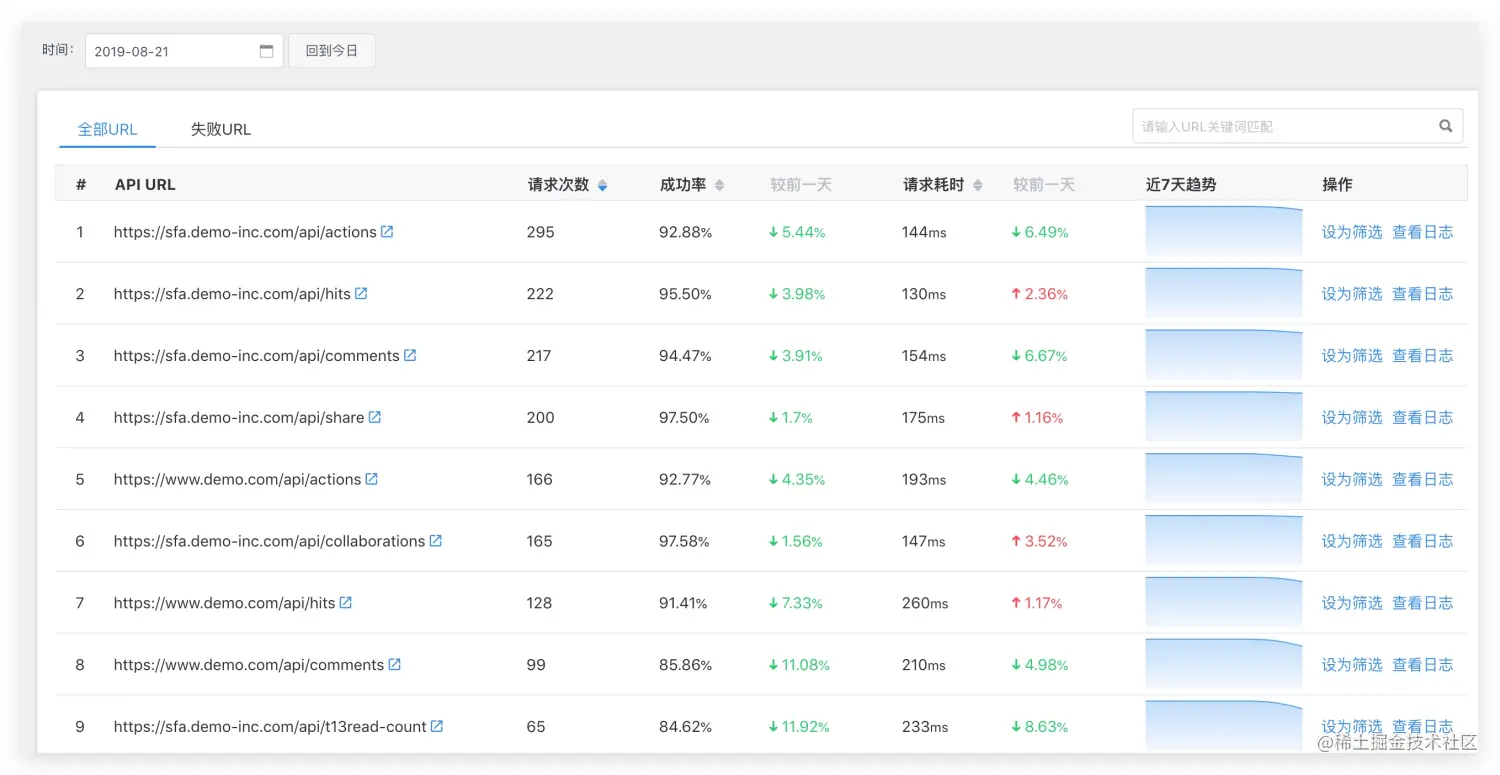Image resolution: width=1500 pixels, height=775 pixels.
Task: Click 设为筛选 for sfa api/comments row
Action: pyautogui.click(x=1352, y=356)
